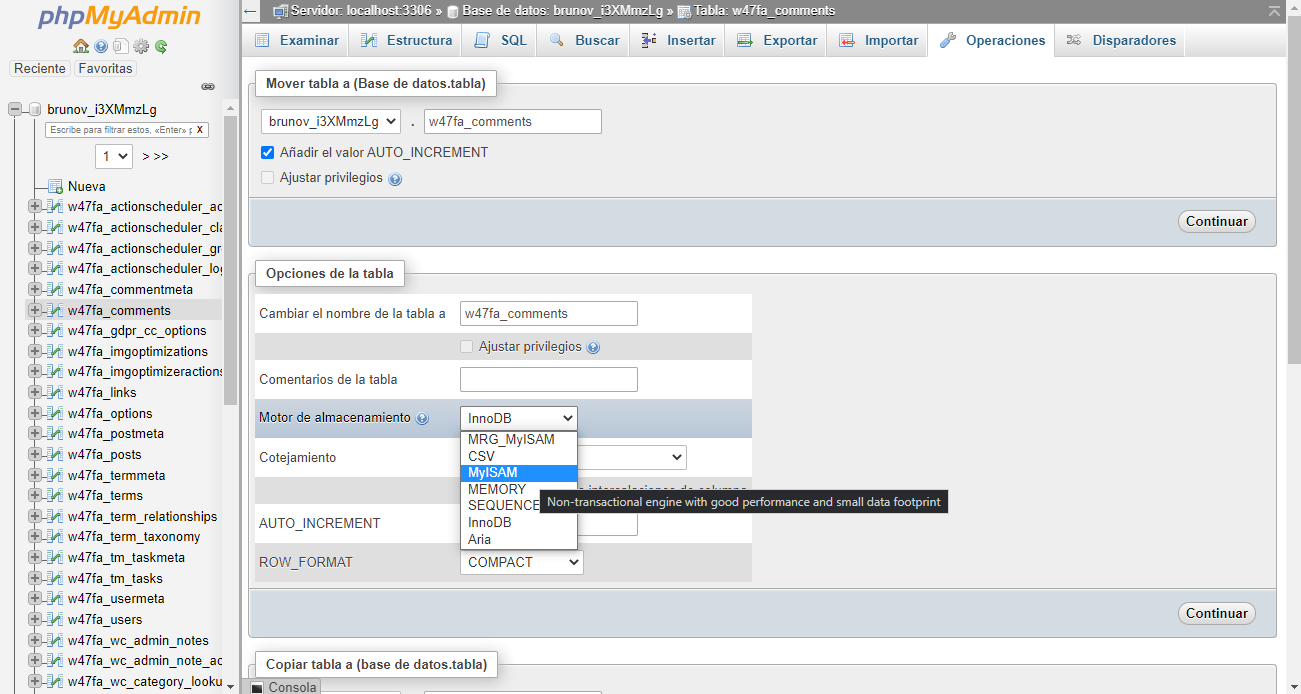Show Reciente tables list

40,69
